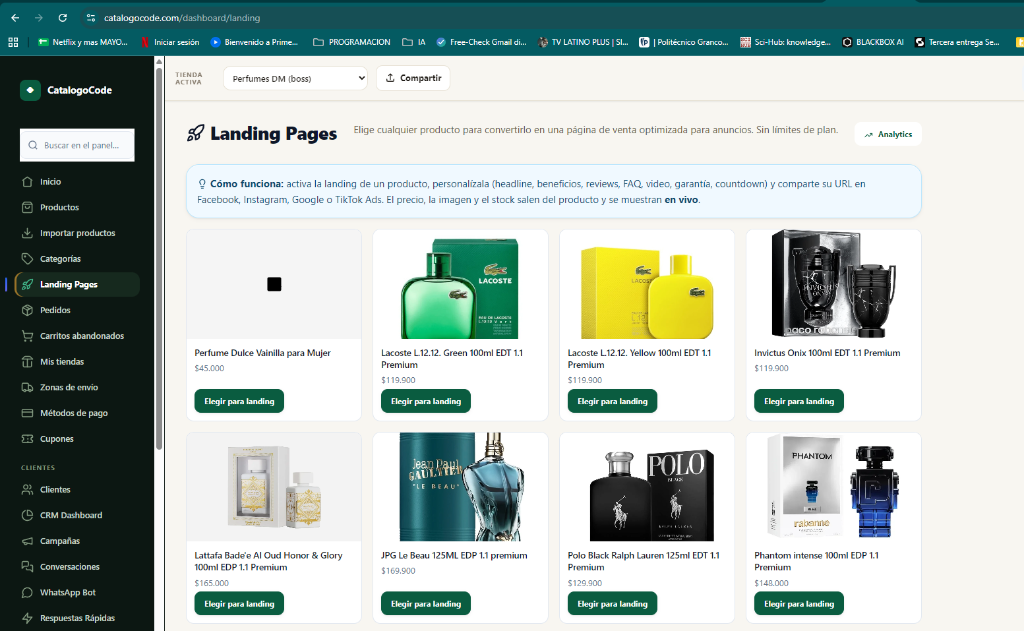Click the CRM Dashboard chart icon

coord(27,515)
